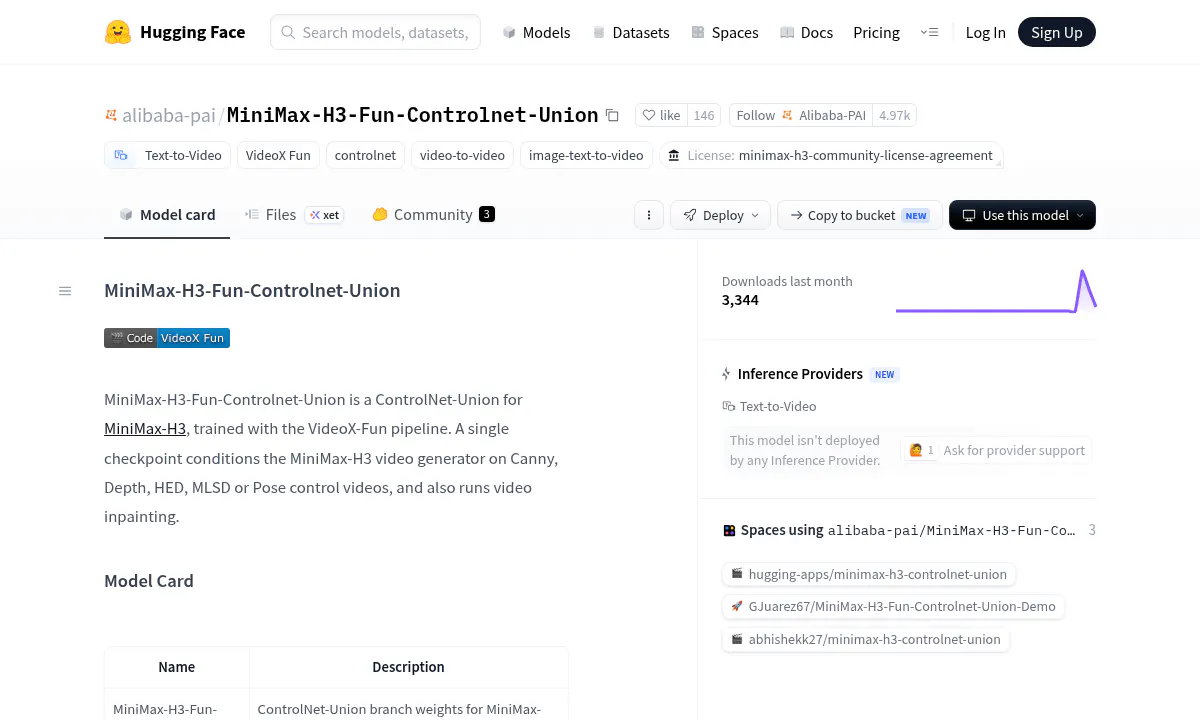
Task: Open GJuarez67 MiniMax-H3 Demo space
Action: 893,606
